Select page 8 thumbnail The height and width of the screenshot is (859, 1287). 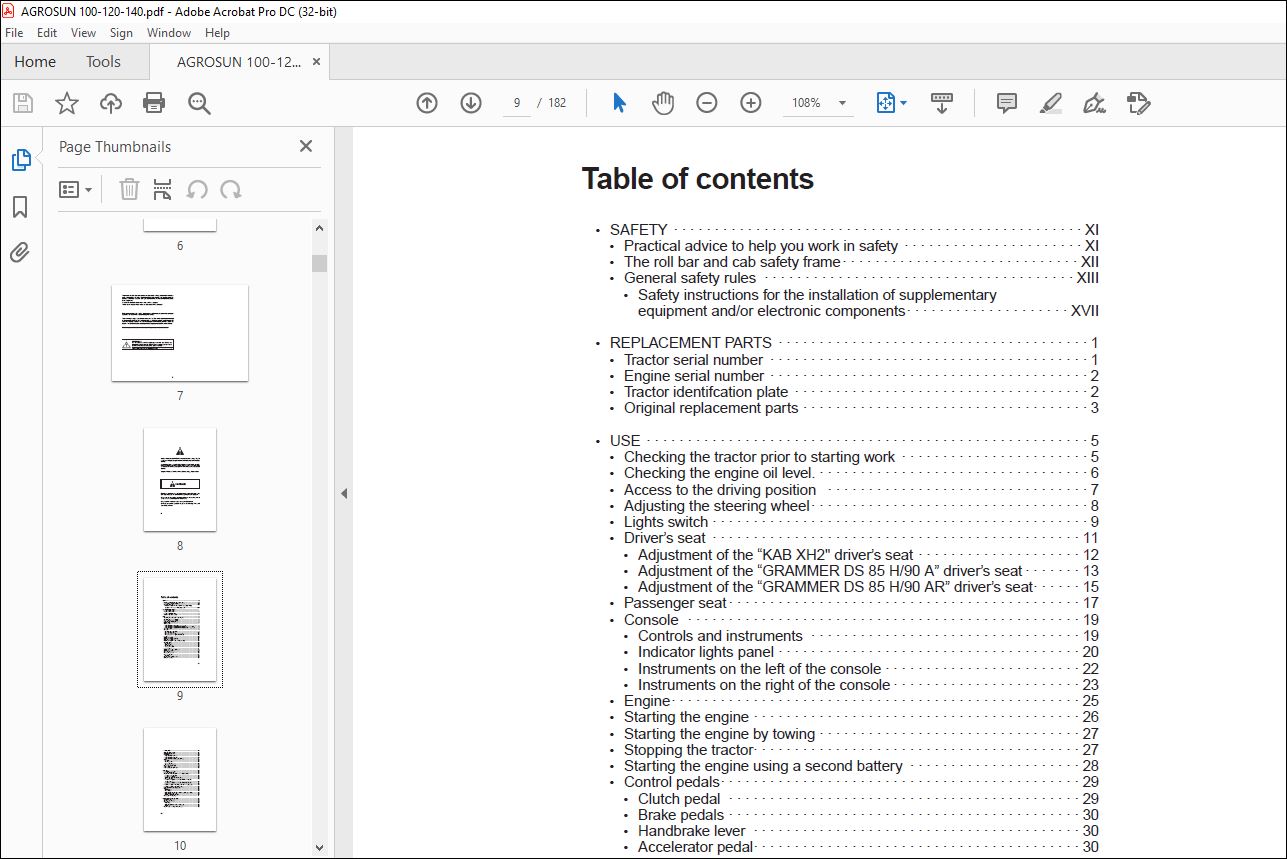180,480
